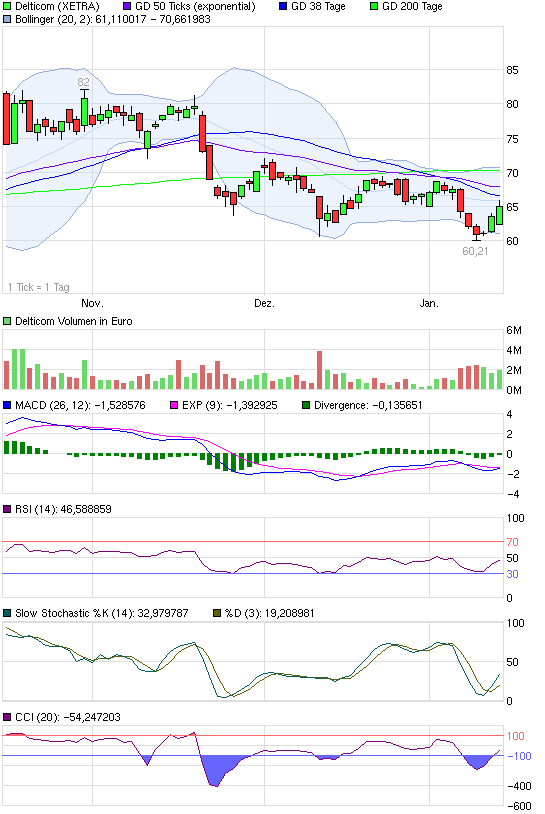Click the tallest red volume bar in December
545x814 pixels.
(x=320, y=370)
